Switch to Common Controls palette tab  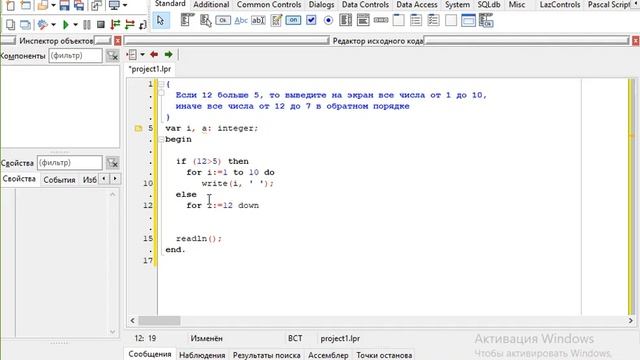[x=269, y=5]
